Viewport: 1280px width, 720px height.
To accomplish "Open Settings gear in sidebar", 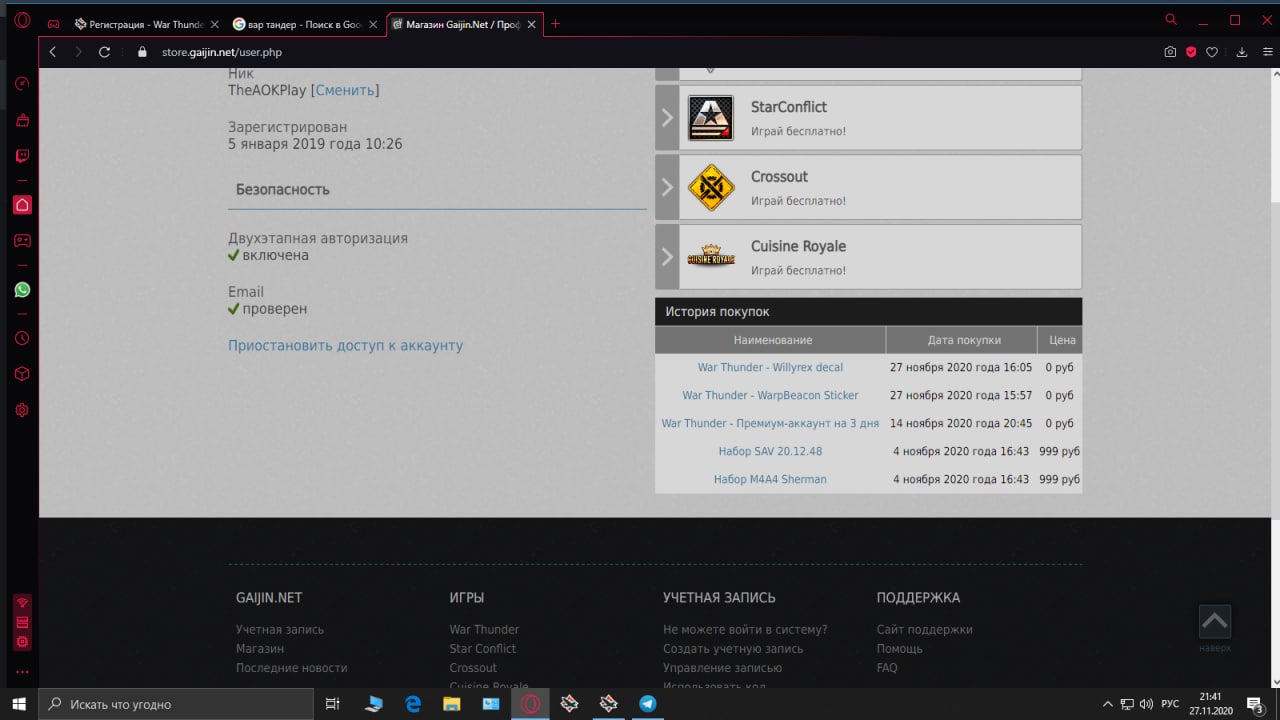I will [x=22, y=410].
